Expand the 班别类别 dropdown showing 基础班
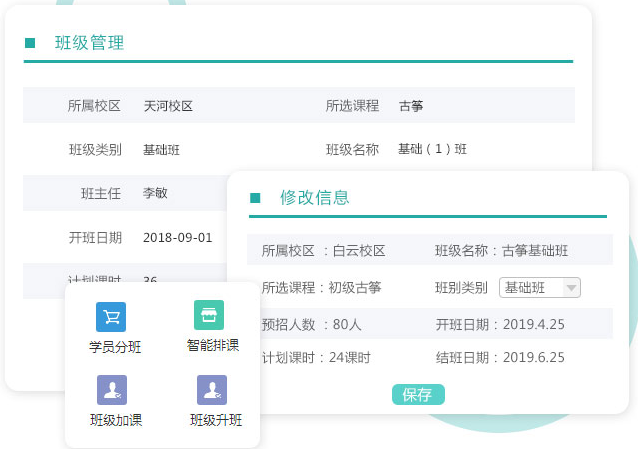638x449 pixels. click(539, 288)
